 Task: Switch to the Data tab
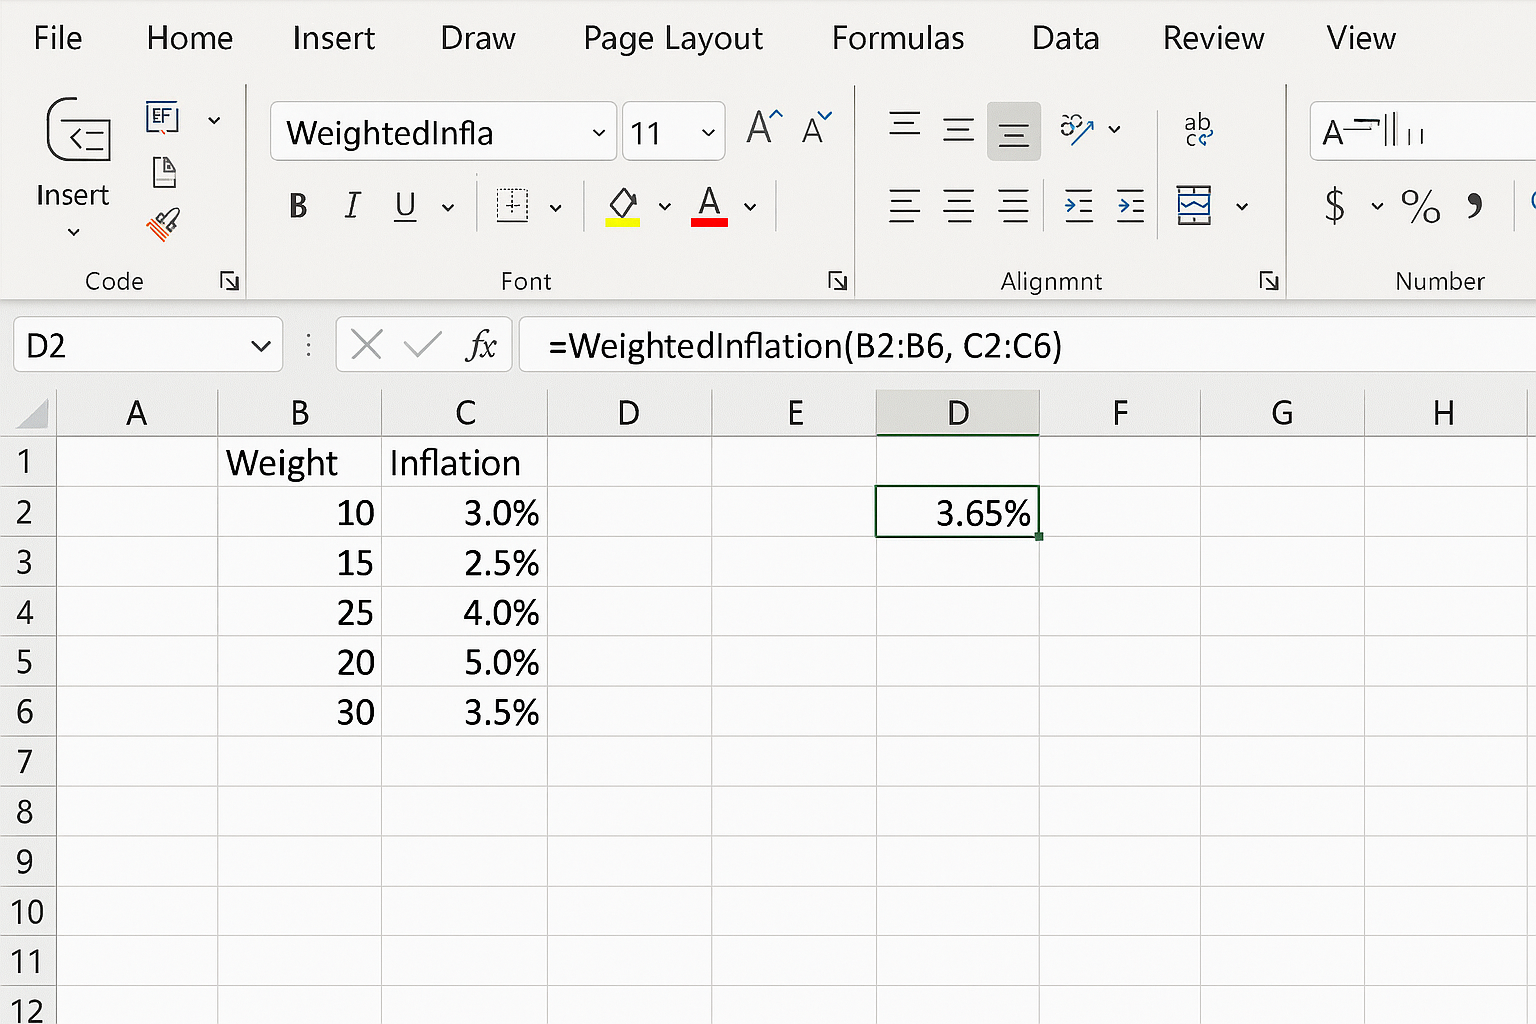(1066, 38)
